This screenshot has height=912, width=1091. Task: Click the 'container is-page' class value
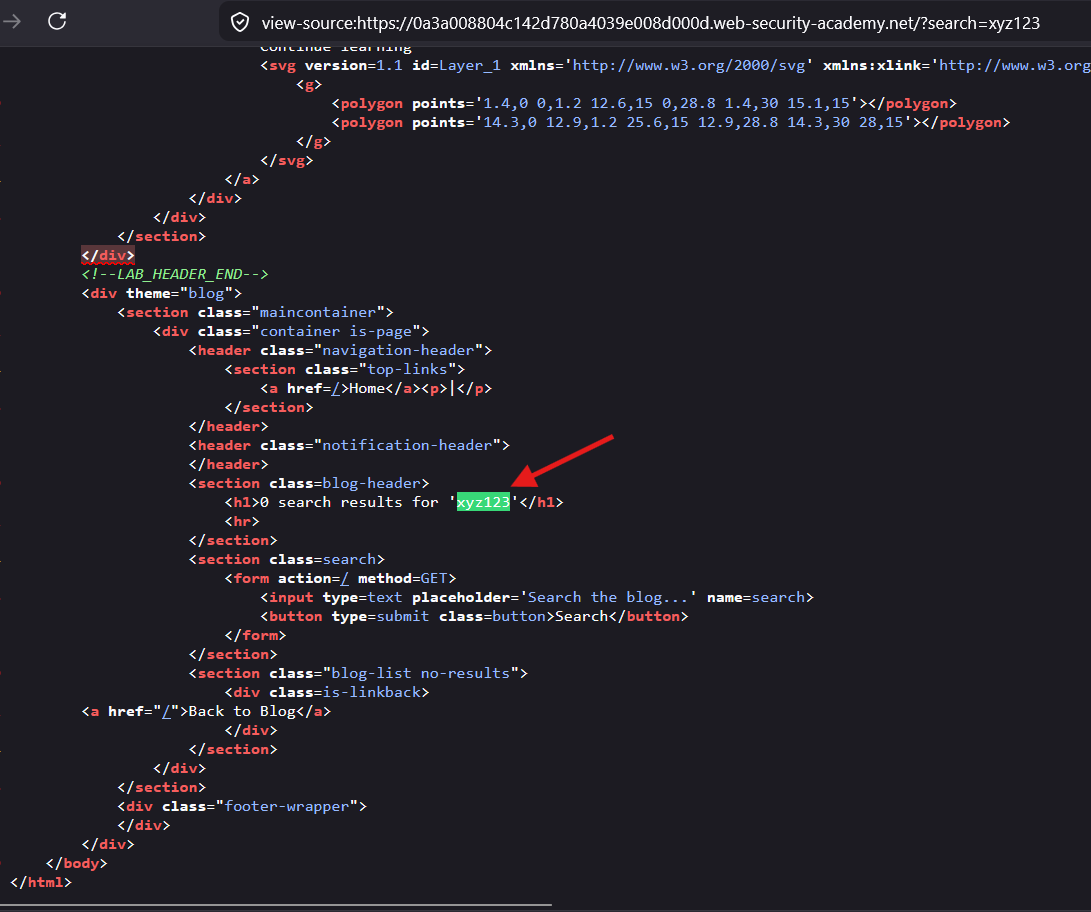click(x=335, y=332)
